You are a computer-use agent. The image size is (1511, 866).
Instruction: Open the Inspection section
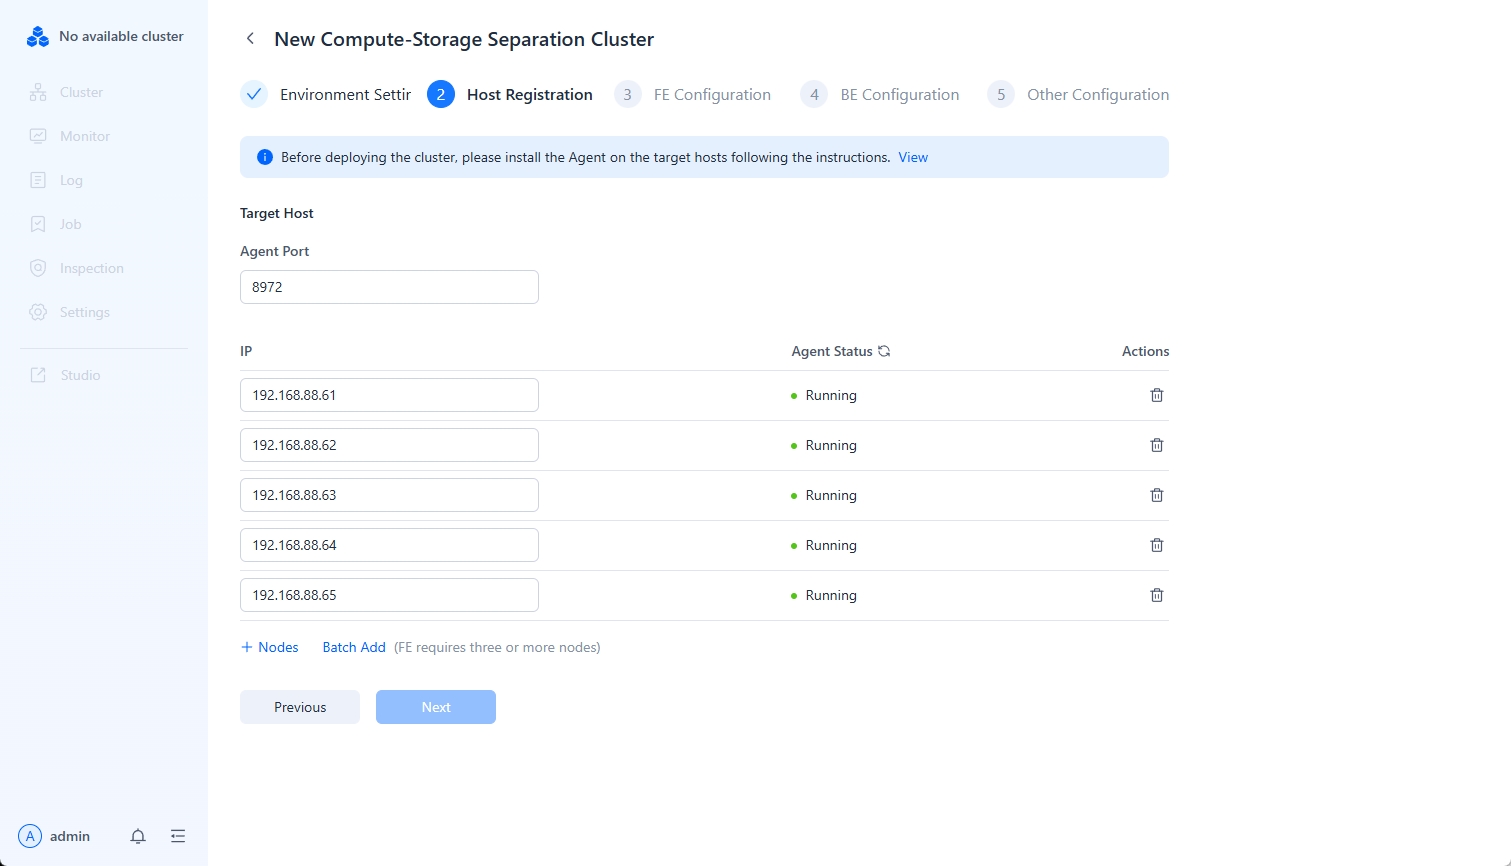point(91,268)
